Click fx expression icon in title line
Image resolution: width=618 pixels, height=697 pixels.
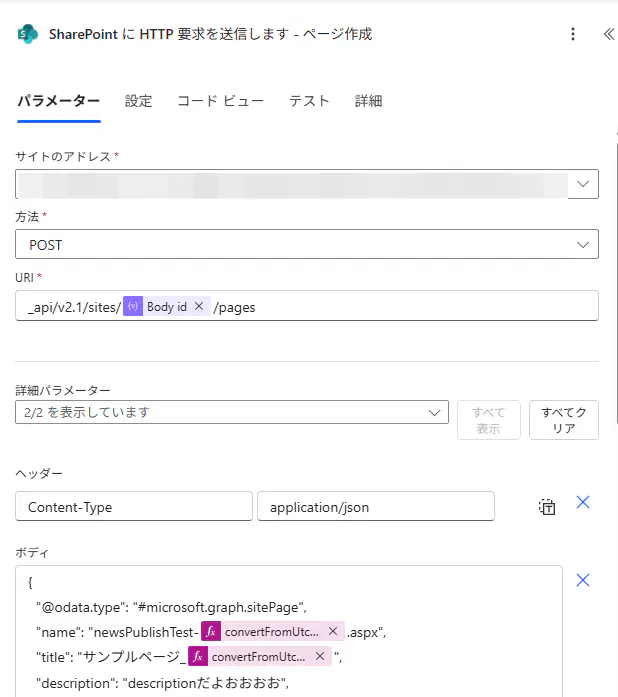(198, 656)
